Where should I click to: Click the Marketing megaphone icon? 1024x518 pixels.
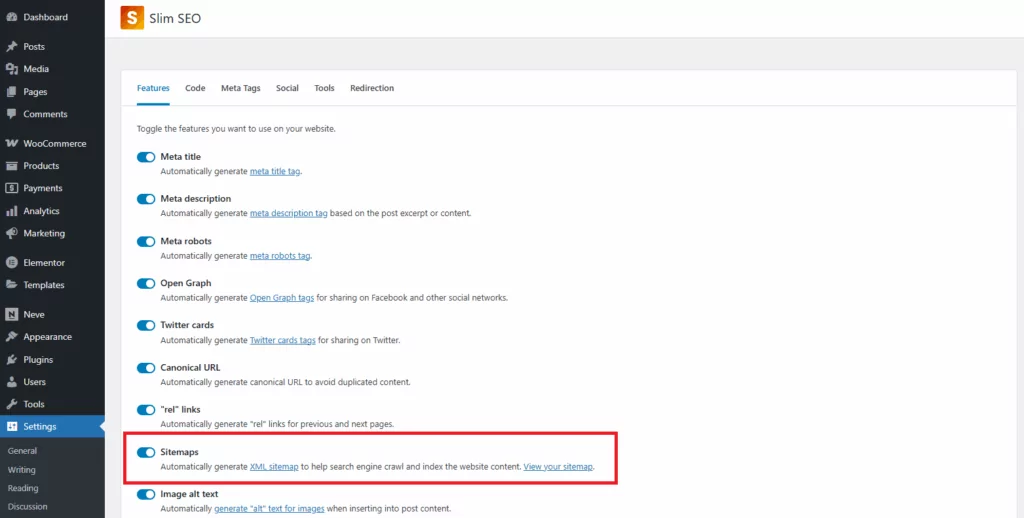[11, 233]
